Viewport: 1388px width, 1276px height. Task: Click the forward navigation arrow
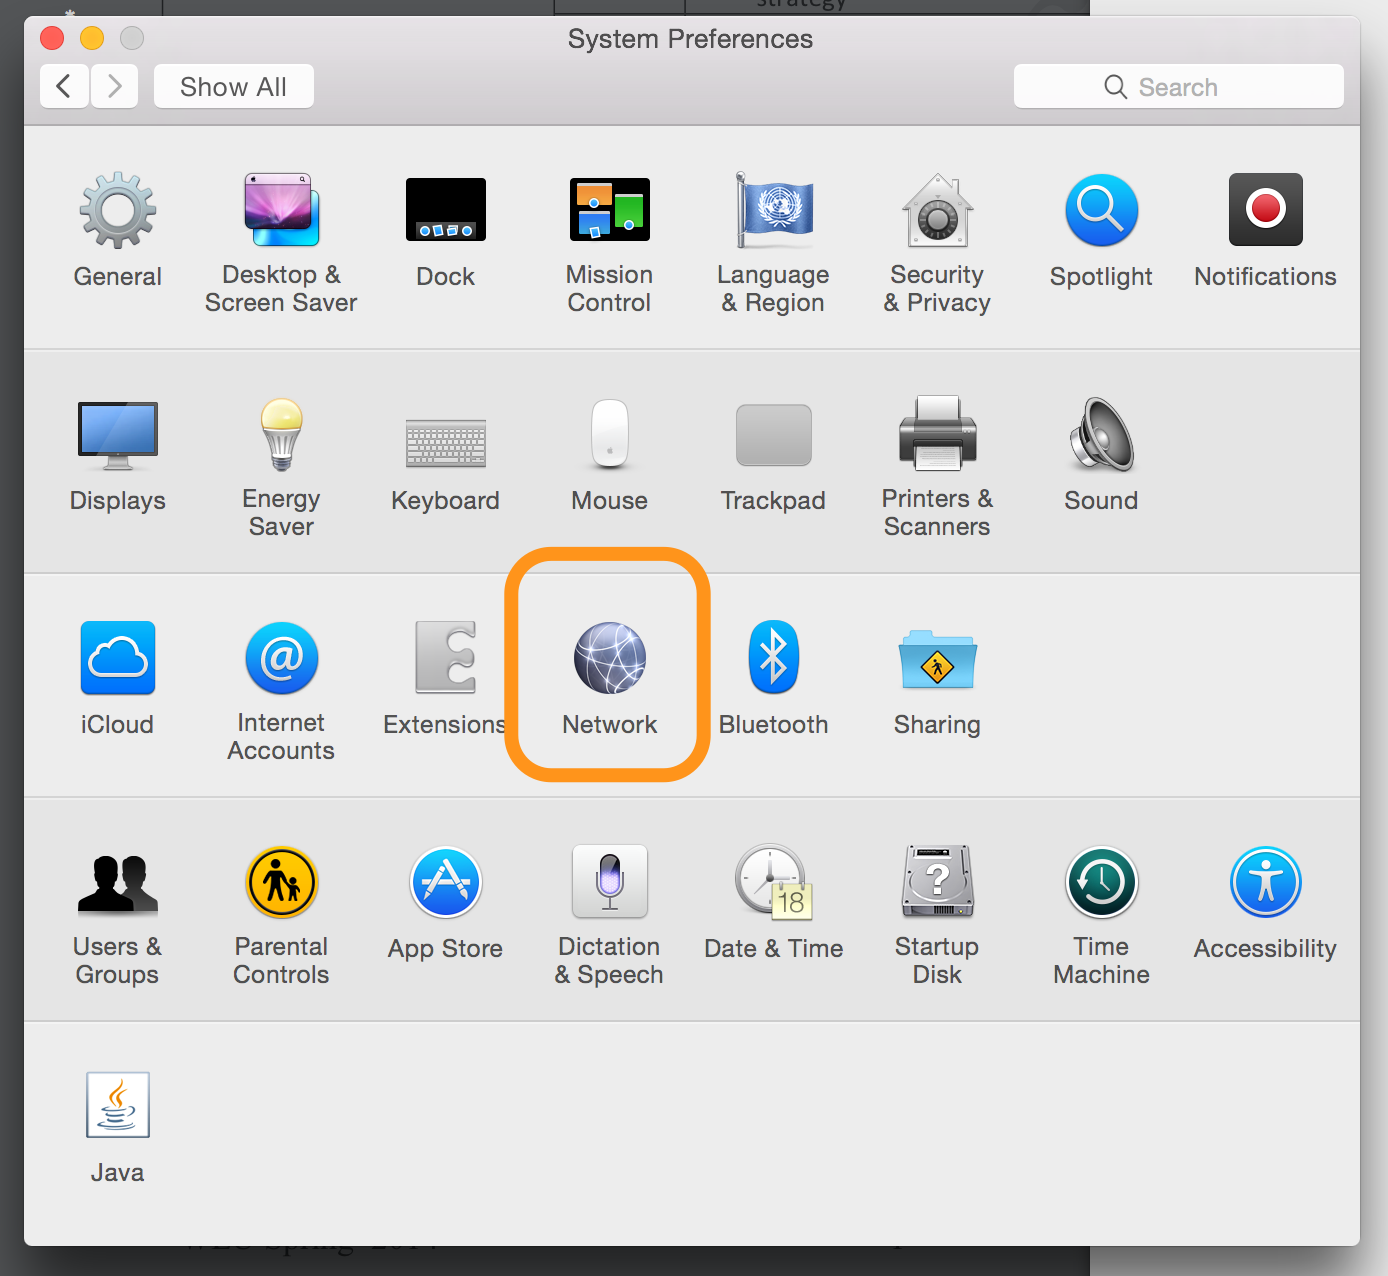point(115,87)
